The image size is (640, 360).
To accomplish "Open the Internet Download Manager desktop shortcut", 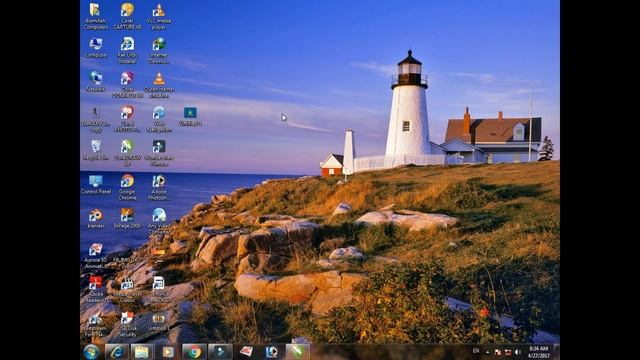I will (159, 50).
